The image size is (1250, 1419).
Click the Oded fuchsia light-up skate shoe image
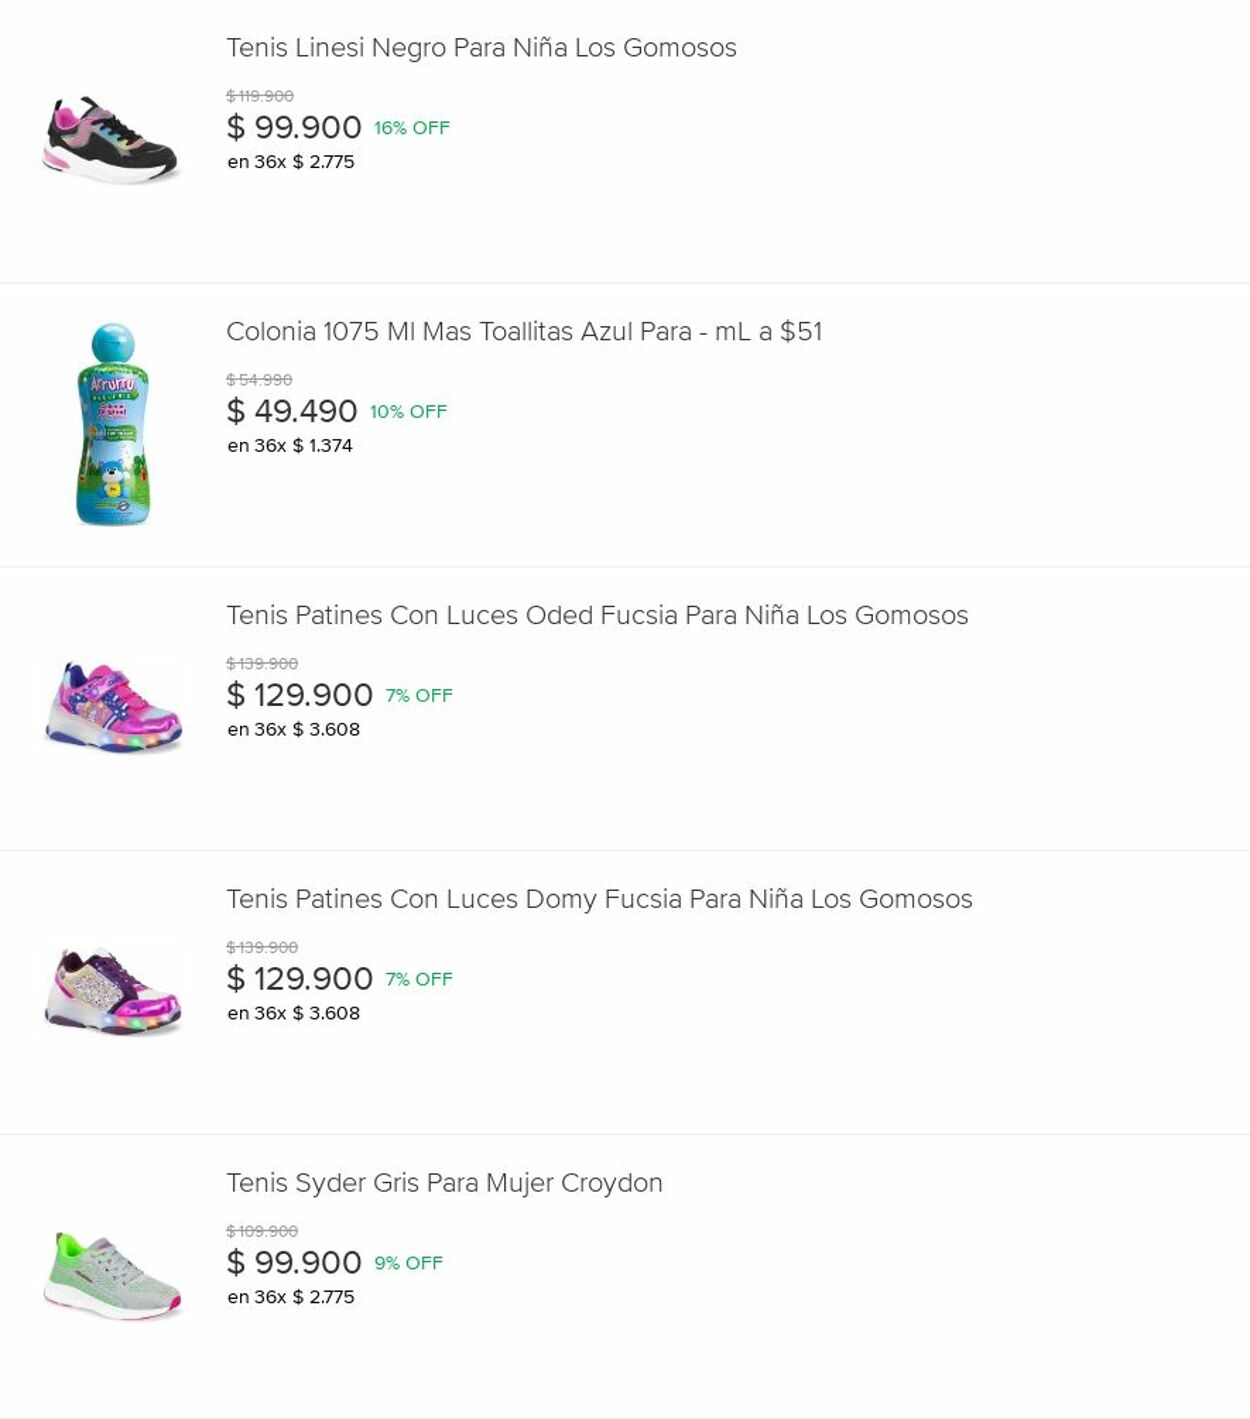click(x=113, y=707)
